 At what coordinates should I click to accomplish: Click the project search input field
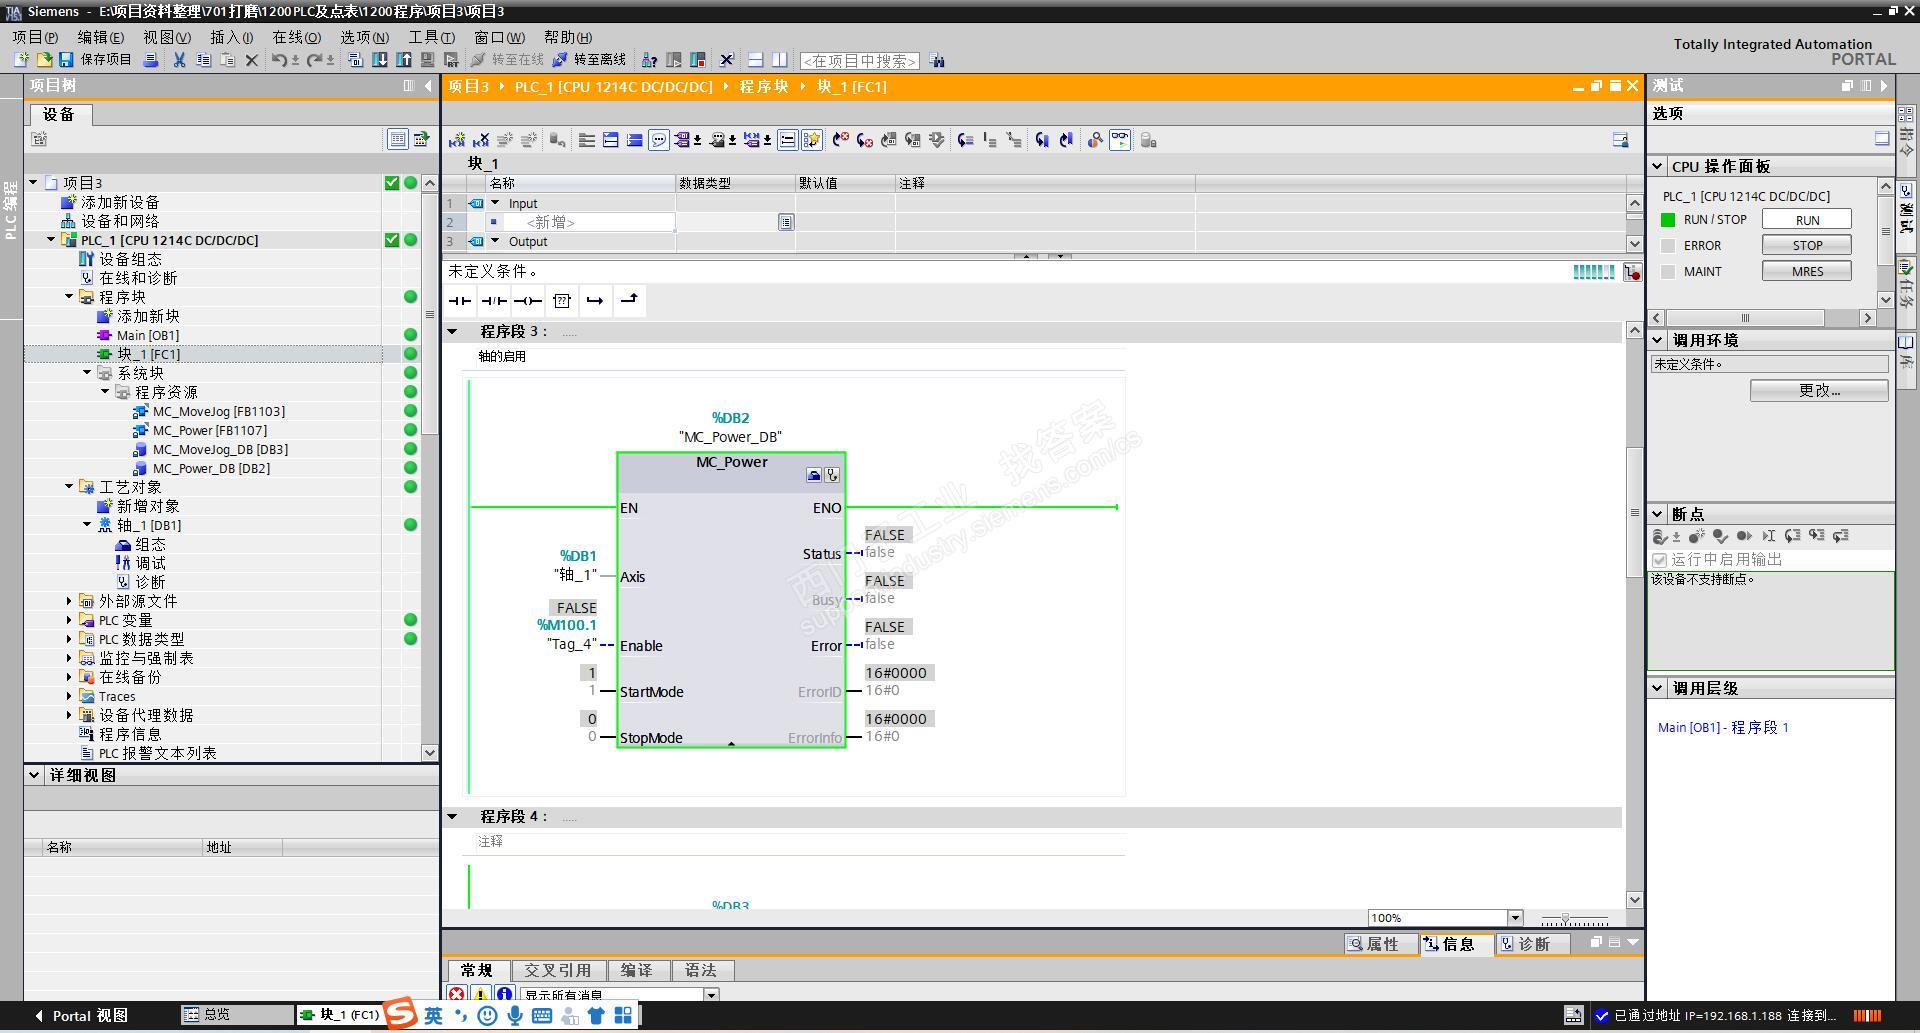(x=860, y=61)
